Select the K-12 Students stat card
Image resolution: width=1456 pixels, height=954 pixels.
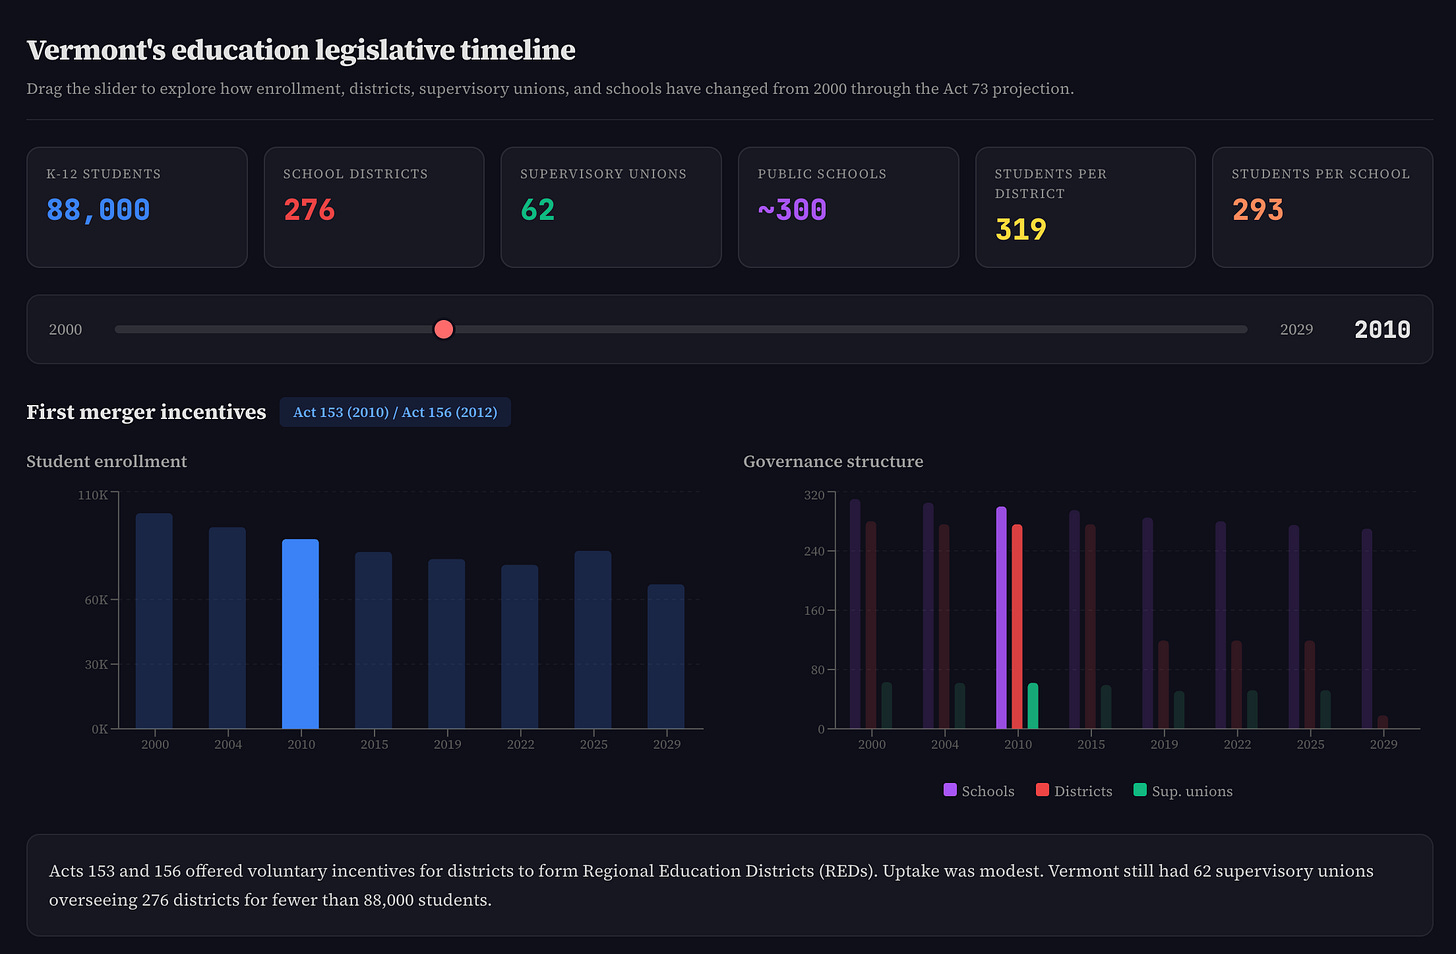point(137,207)
